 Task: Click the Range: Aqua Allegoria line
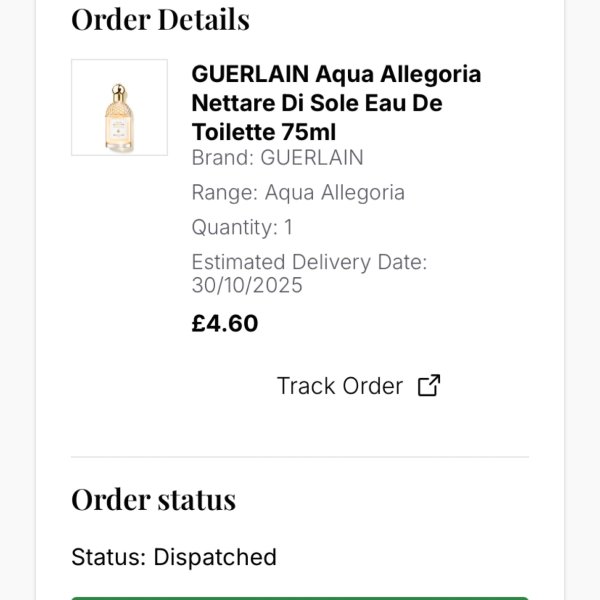tap(298, 192)
